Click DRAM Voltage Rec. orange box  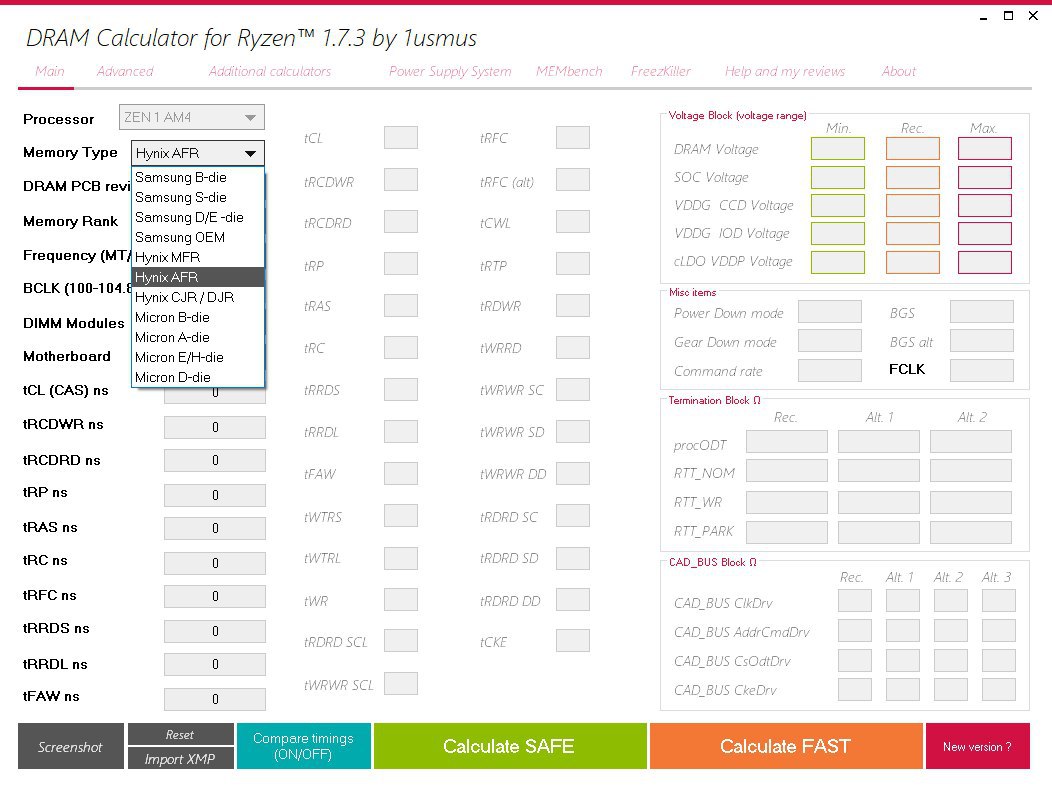(912, 148)
